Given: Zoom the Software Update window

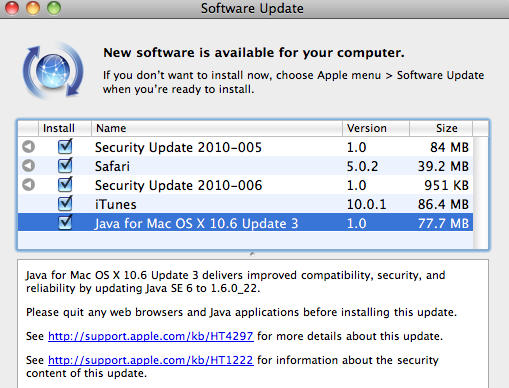Looking at the screenshot, I should tap(54, 8).
